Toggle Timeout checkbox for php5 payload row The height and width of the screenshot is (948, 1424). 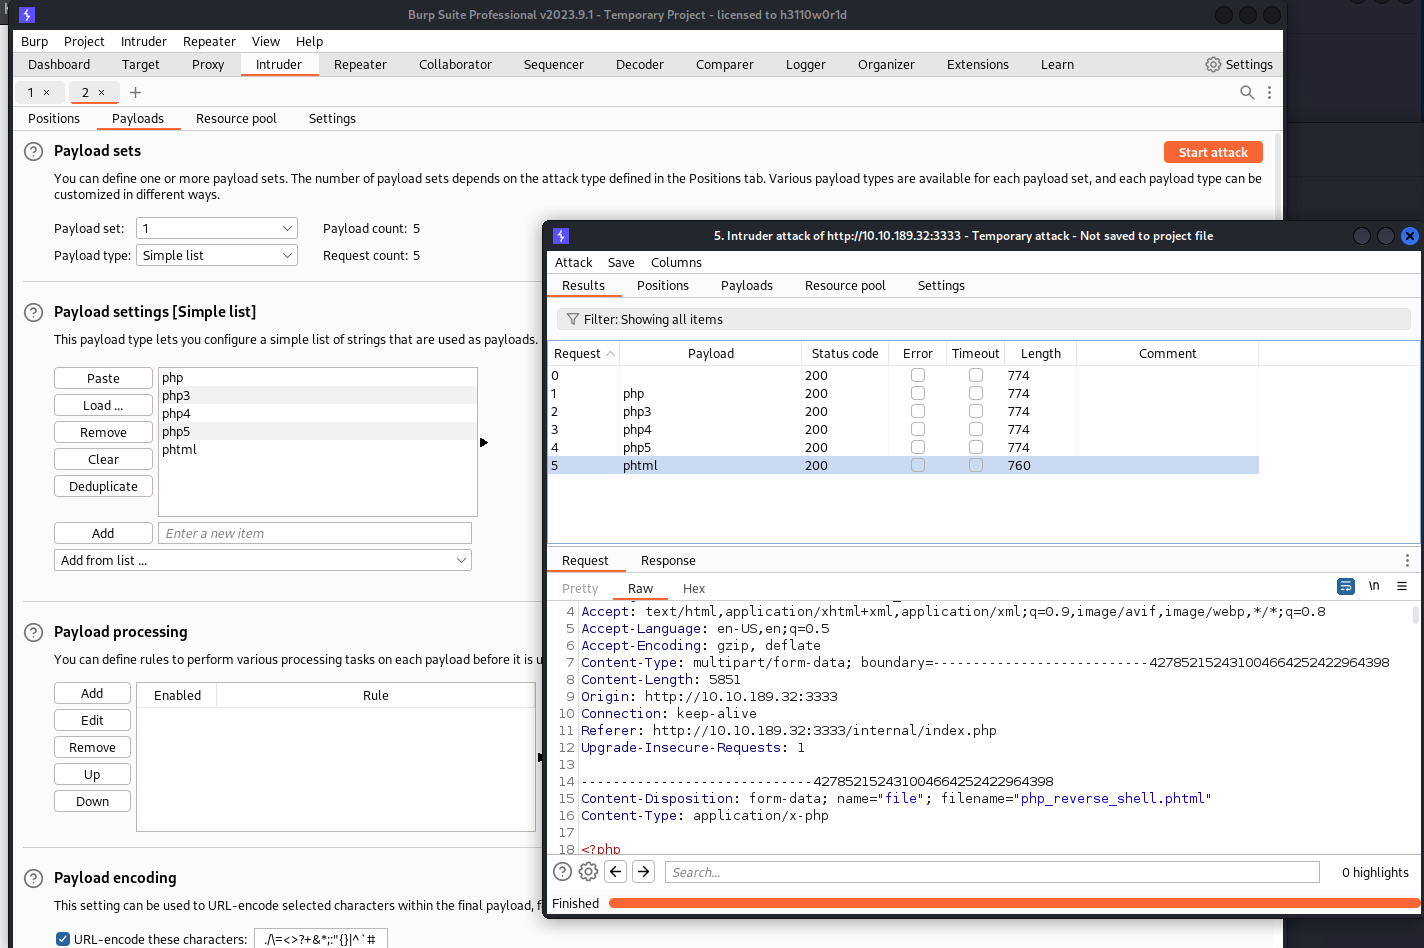pos(976,447)
